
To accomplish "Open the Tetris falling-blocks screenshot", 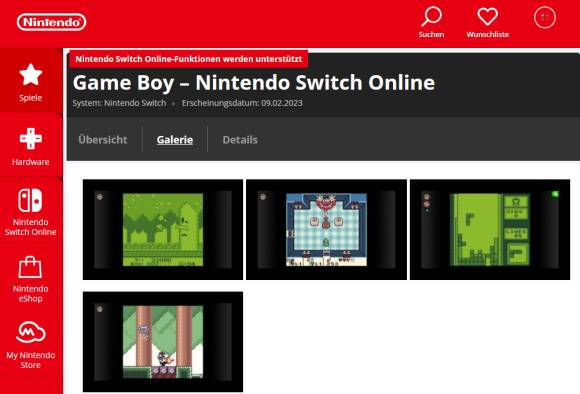I will coord(490,229).
